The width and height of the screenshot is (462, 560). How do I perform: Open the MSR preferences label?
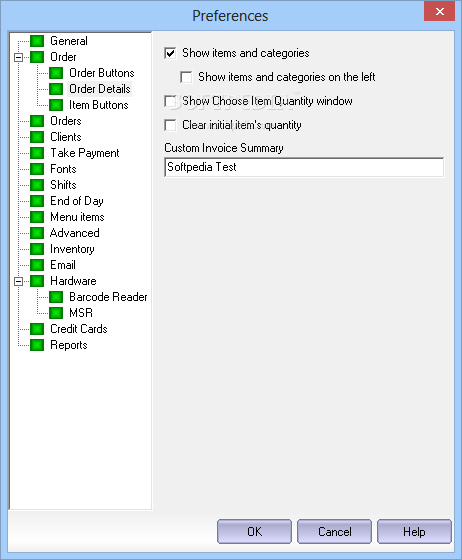tap(81, 313)
